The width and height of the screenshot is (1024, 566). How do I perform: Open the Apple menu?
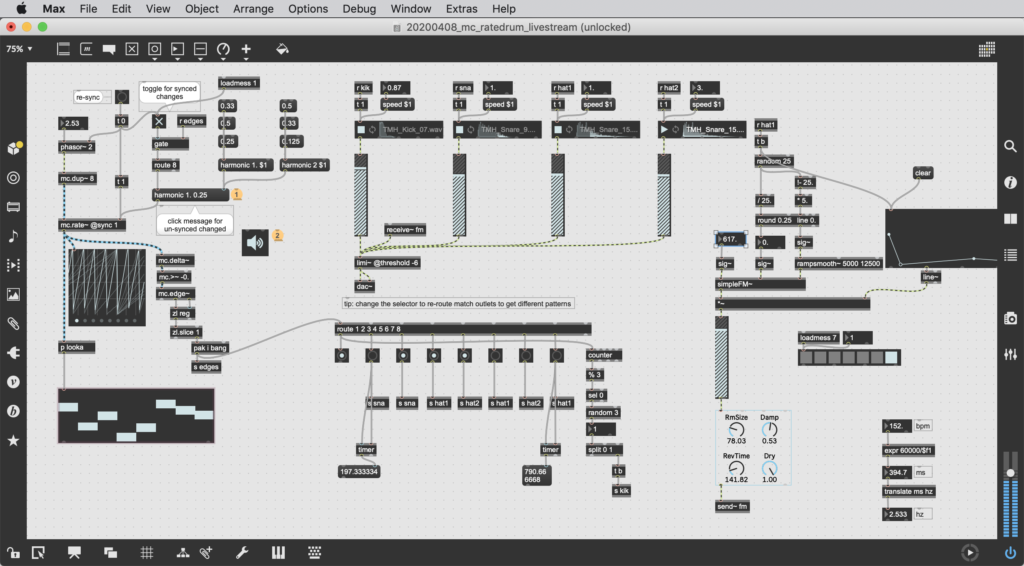click(21, 8)
